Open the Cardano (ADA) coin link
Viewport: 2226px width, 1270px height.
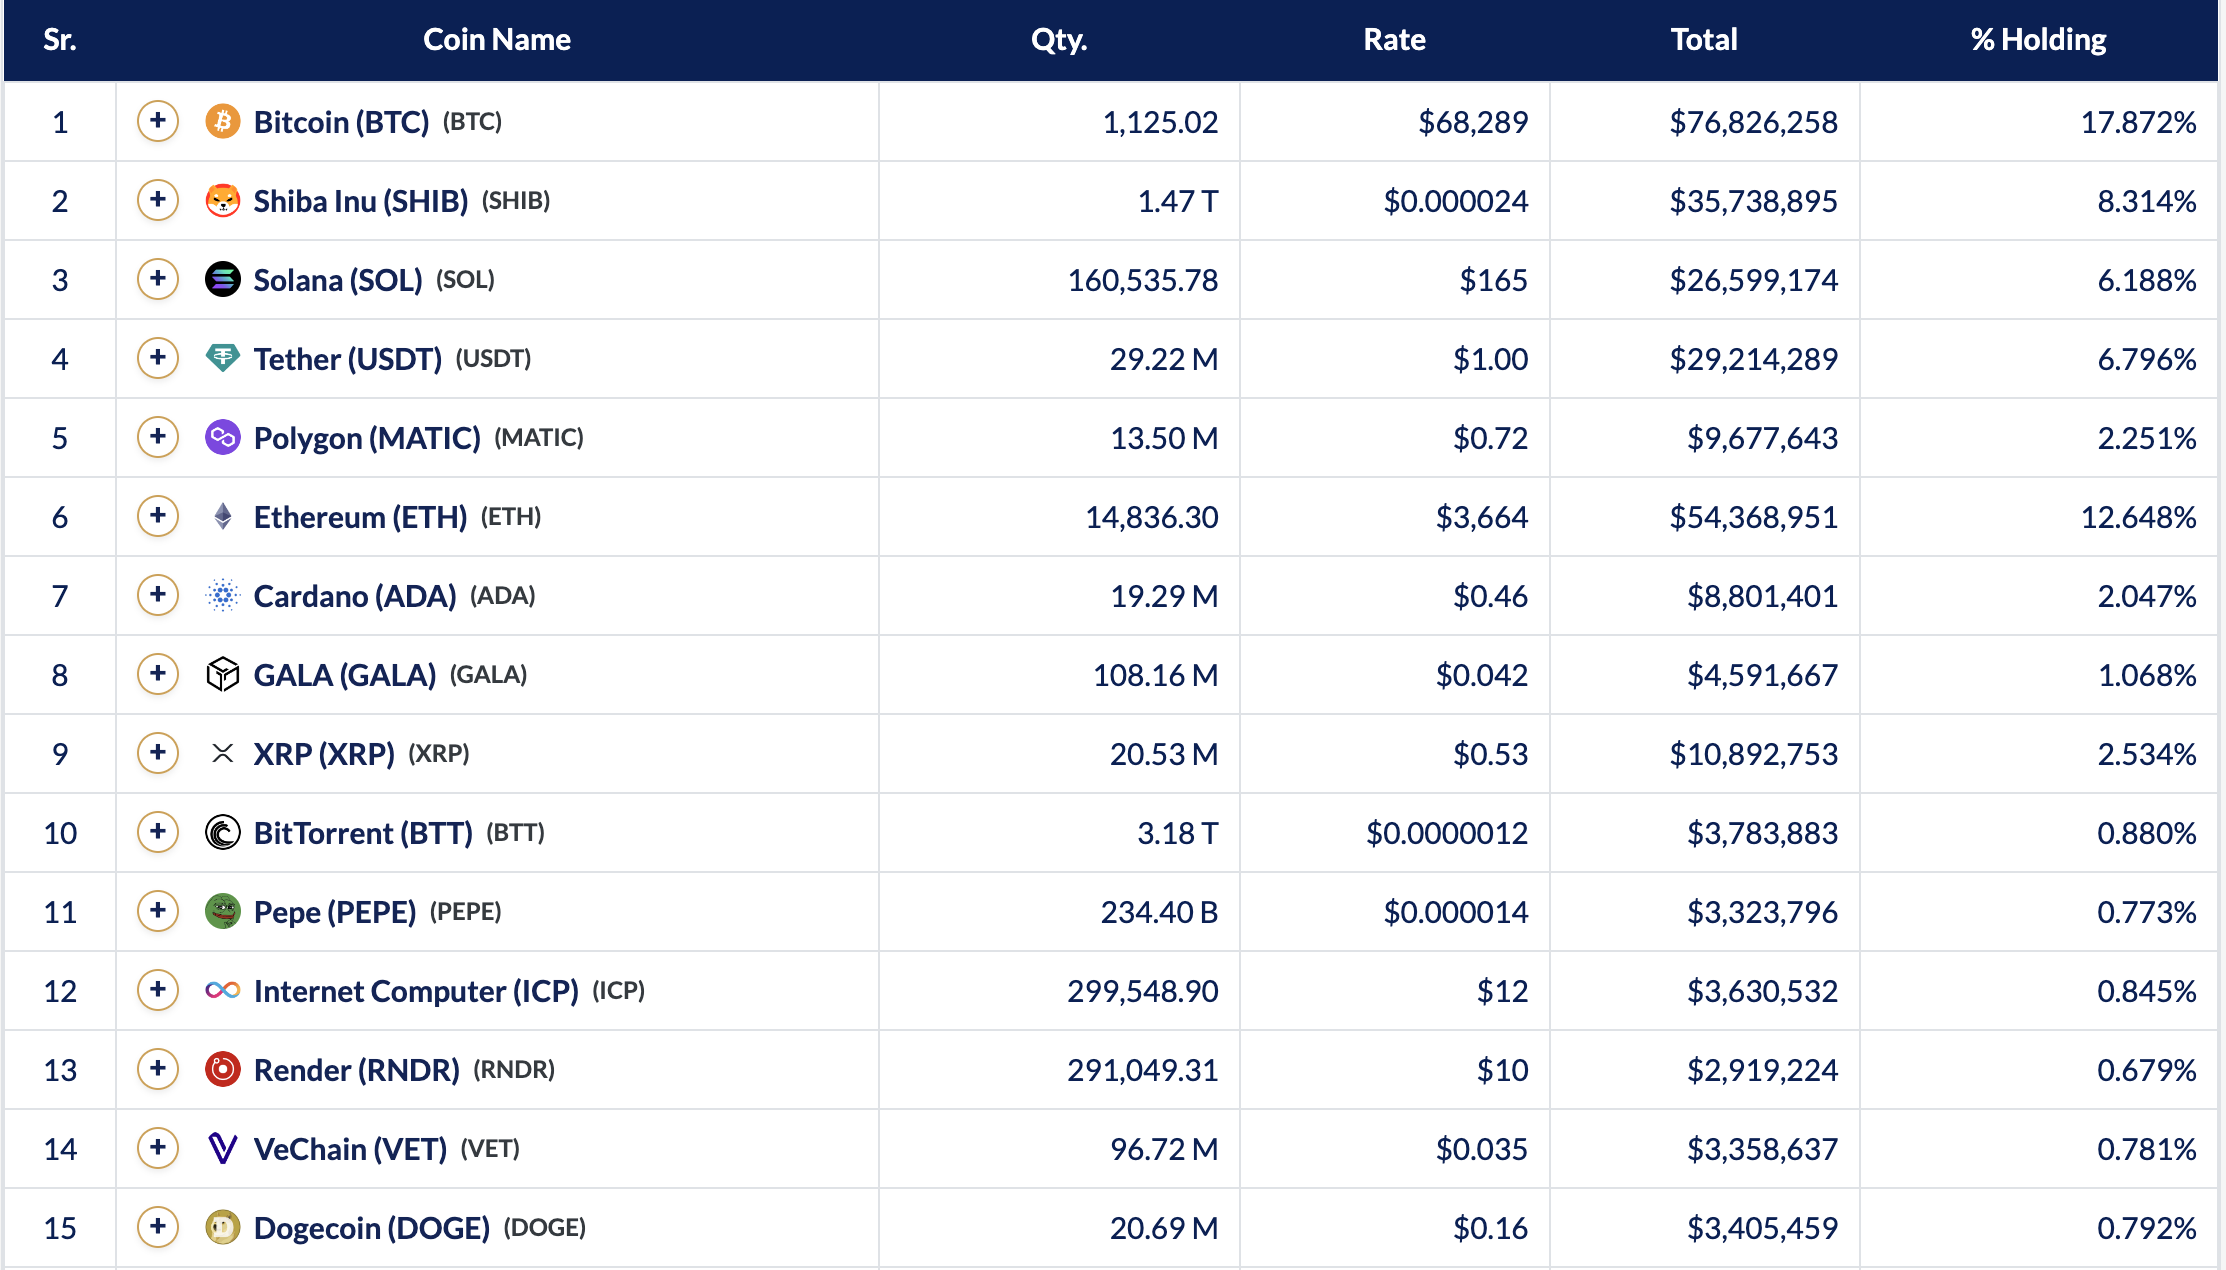click(x=355, y=596)
